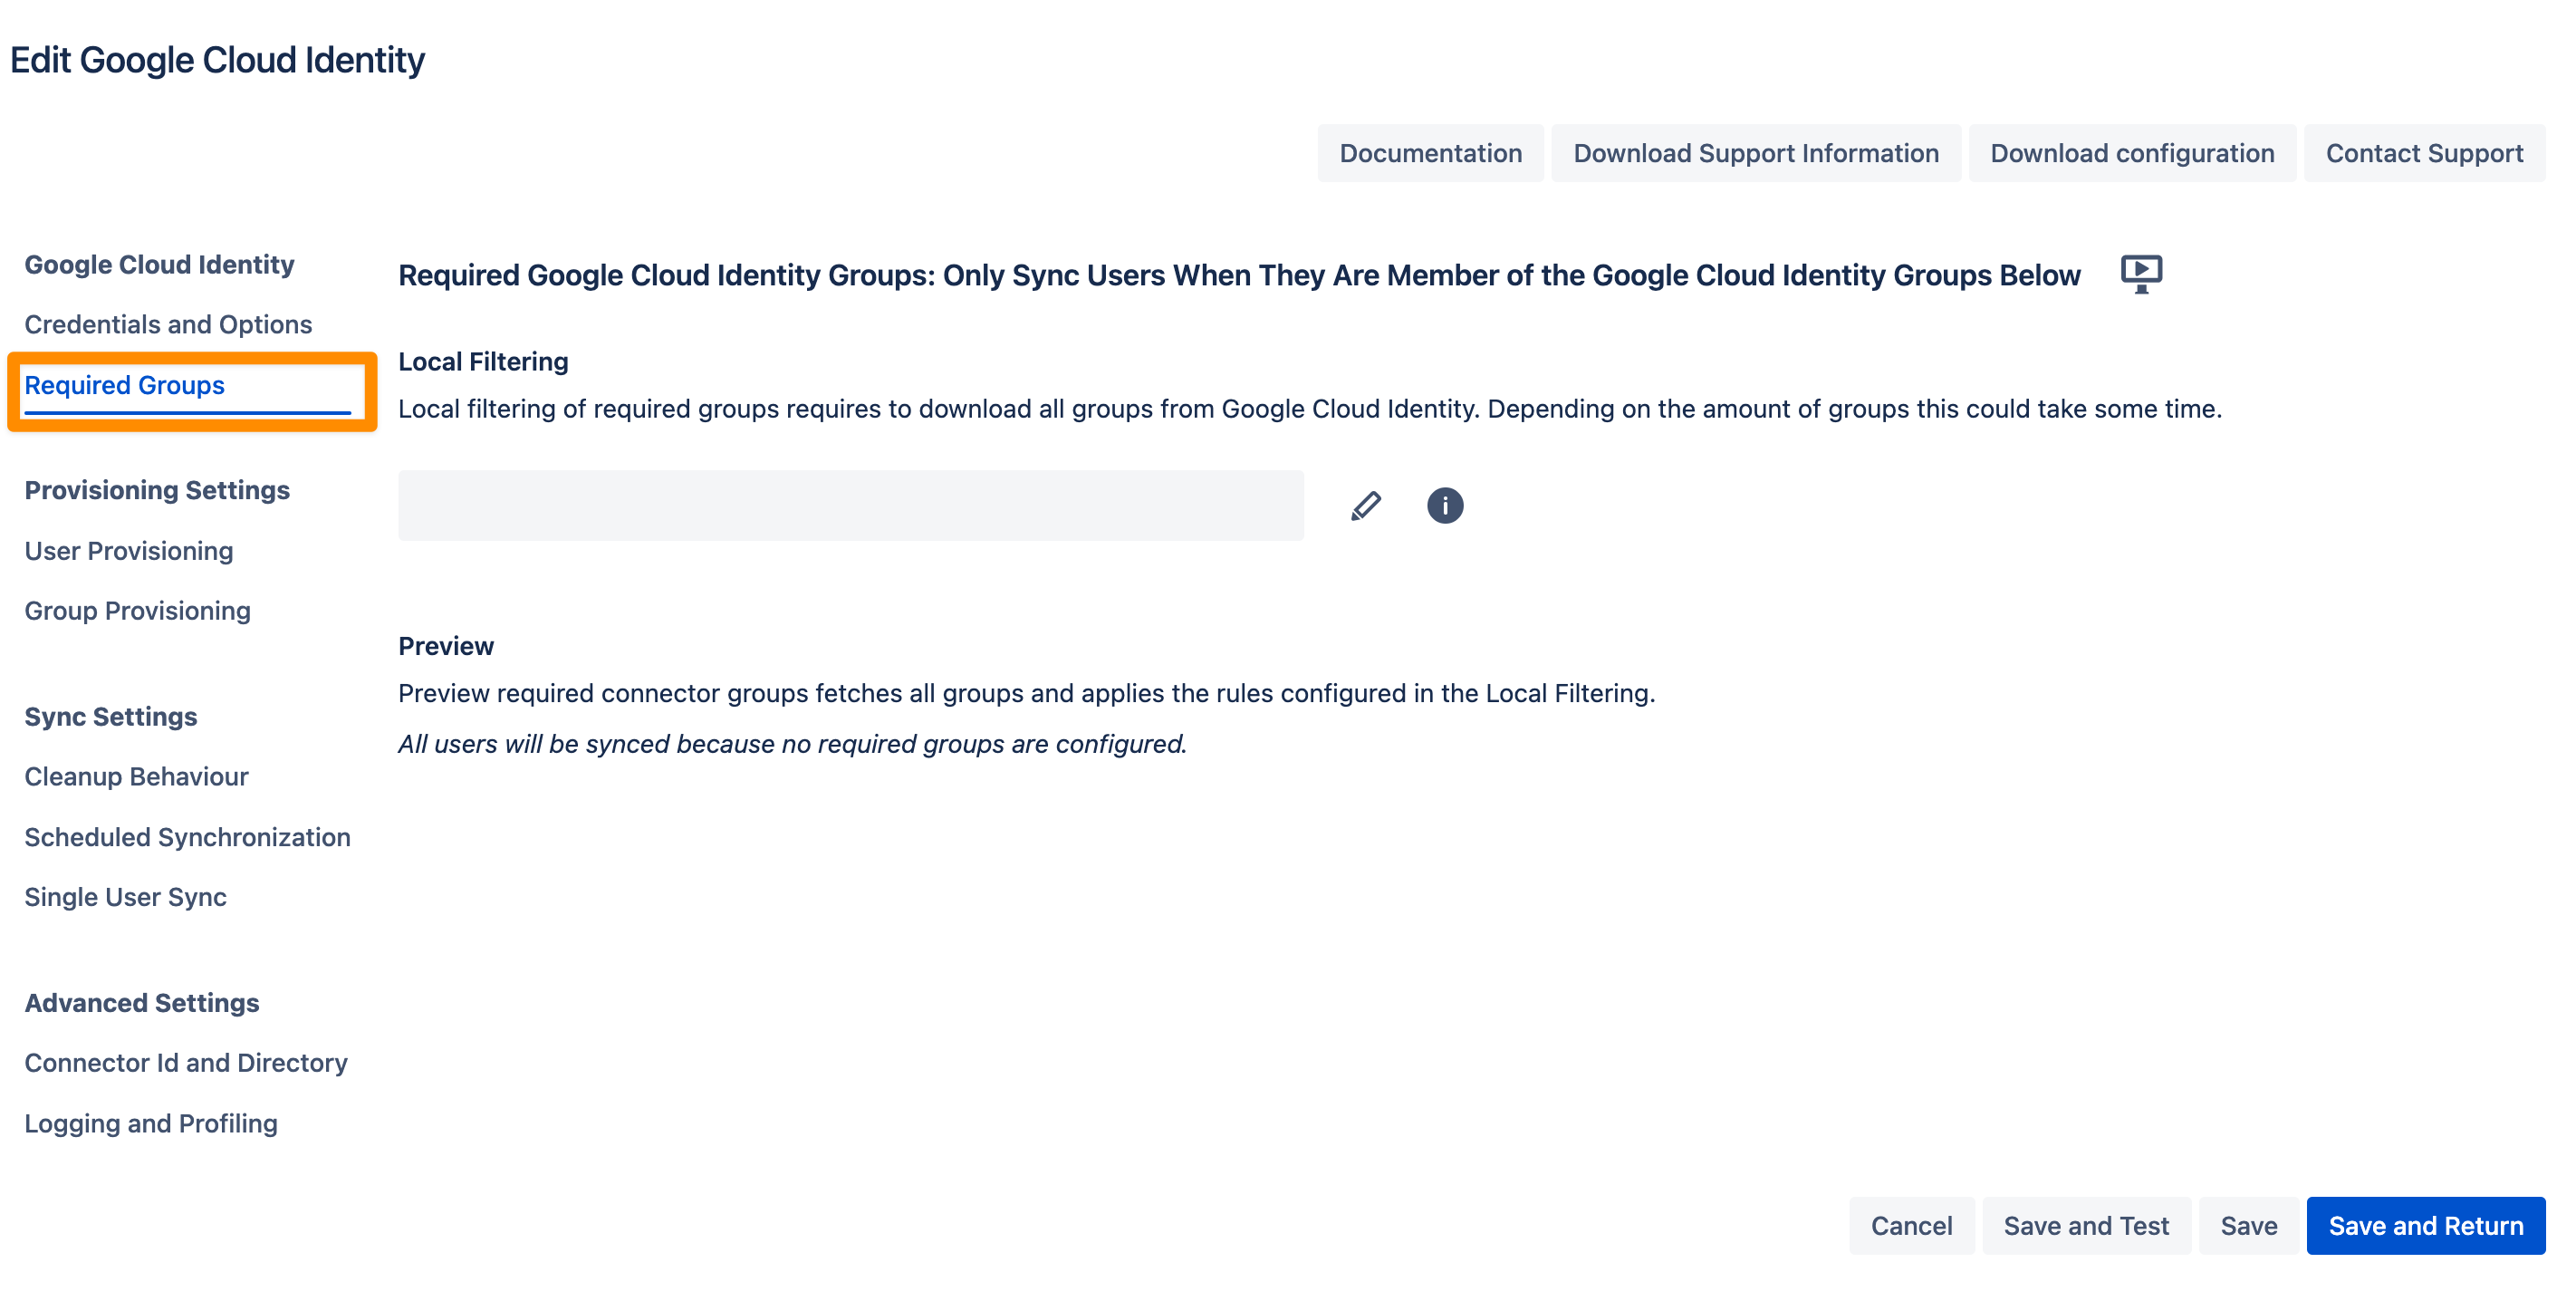Open Cleanup Behaviour settings
This screenshot has height=1301, width=2576.
pos(136,777)
